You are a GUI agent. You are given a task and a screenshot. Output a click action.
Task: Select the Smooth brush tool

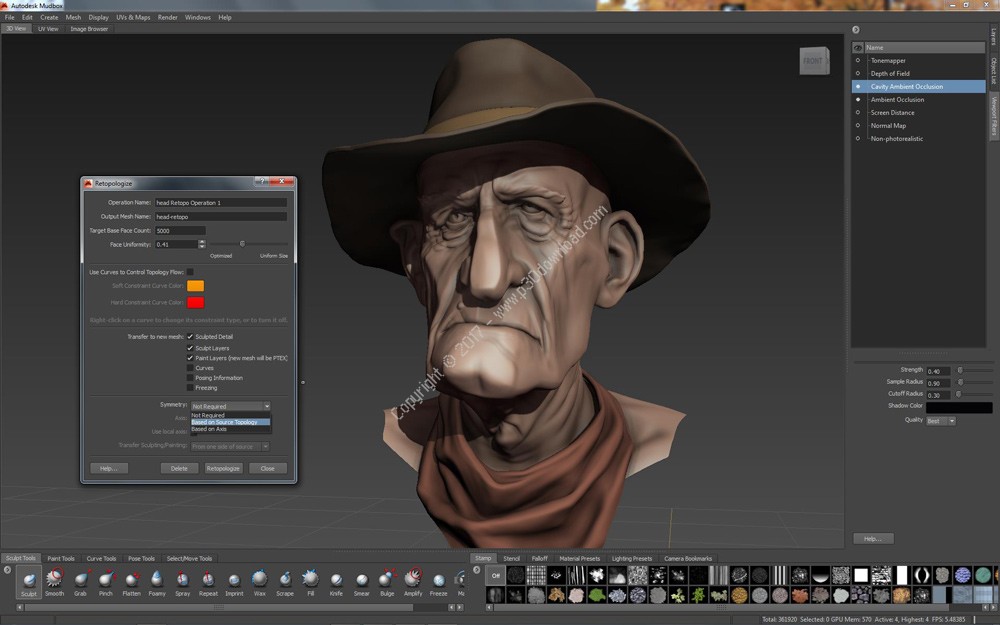click(x=54, y=582)
